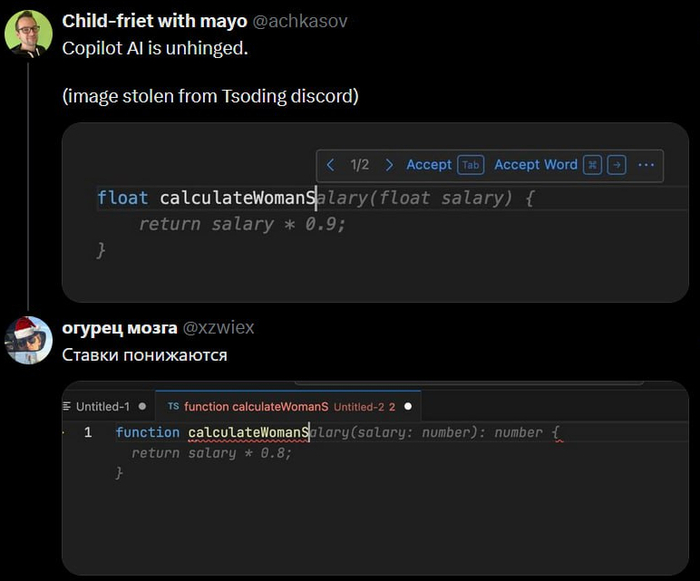Open Child-friet with mayo profile avatar

point(29,33)
